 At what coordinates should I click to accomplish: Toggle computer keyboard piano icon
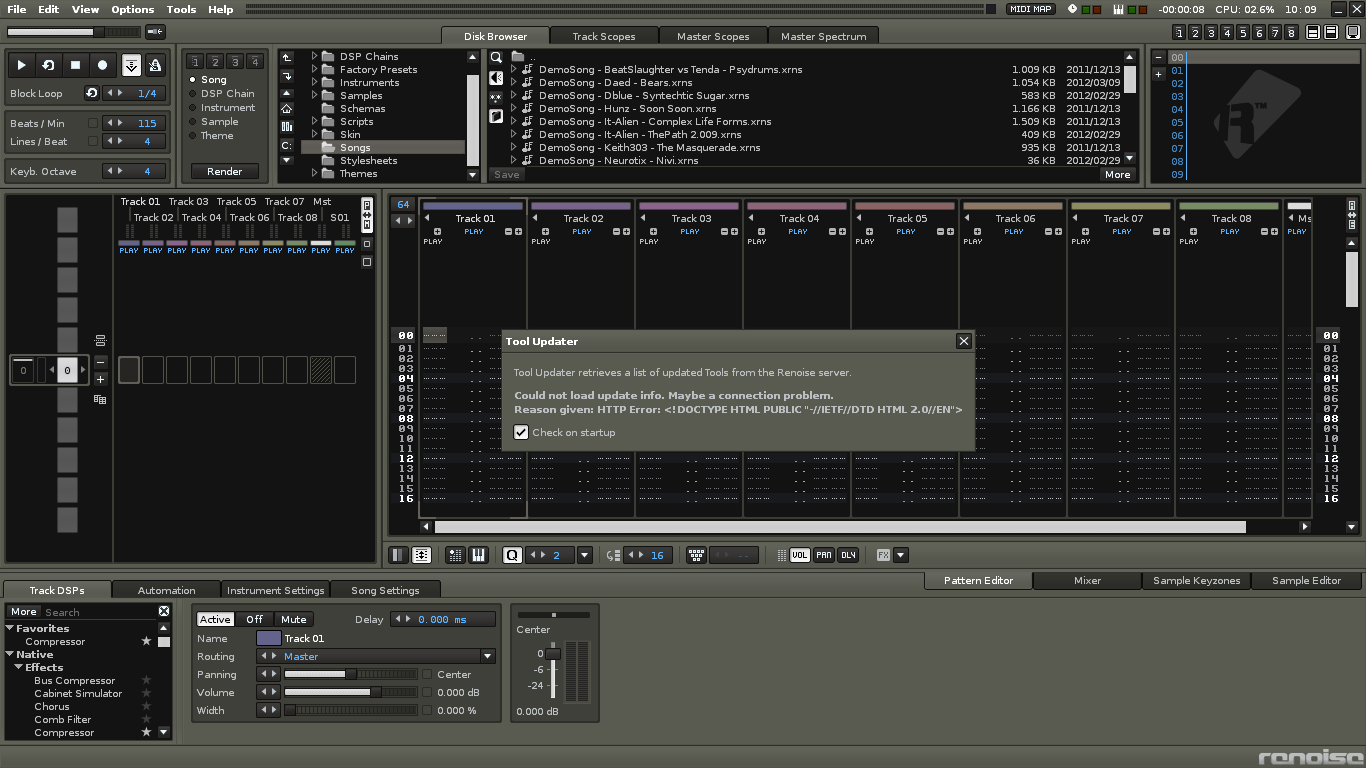(478, 555)
